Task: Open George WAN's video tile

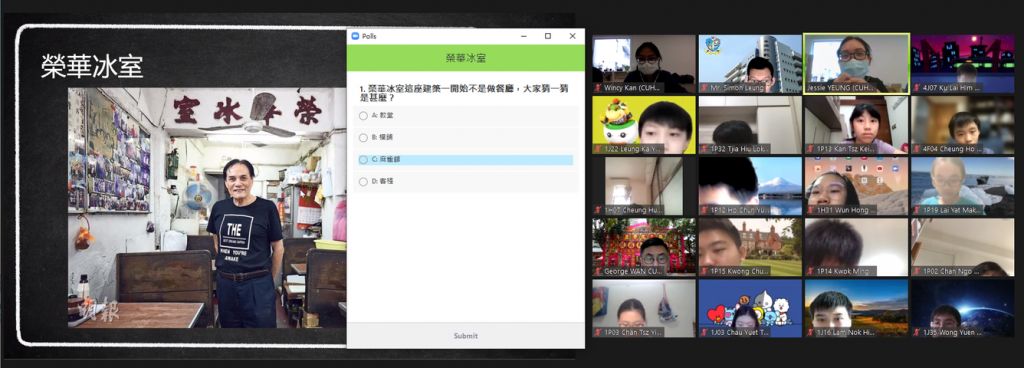Action: click(644, 247)
